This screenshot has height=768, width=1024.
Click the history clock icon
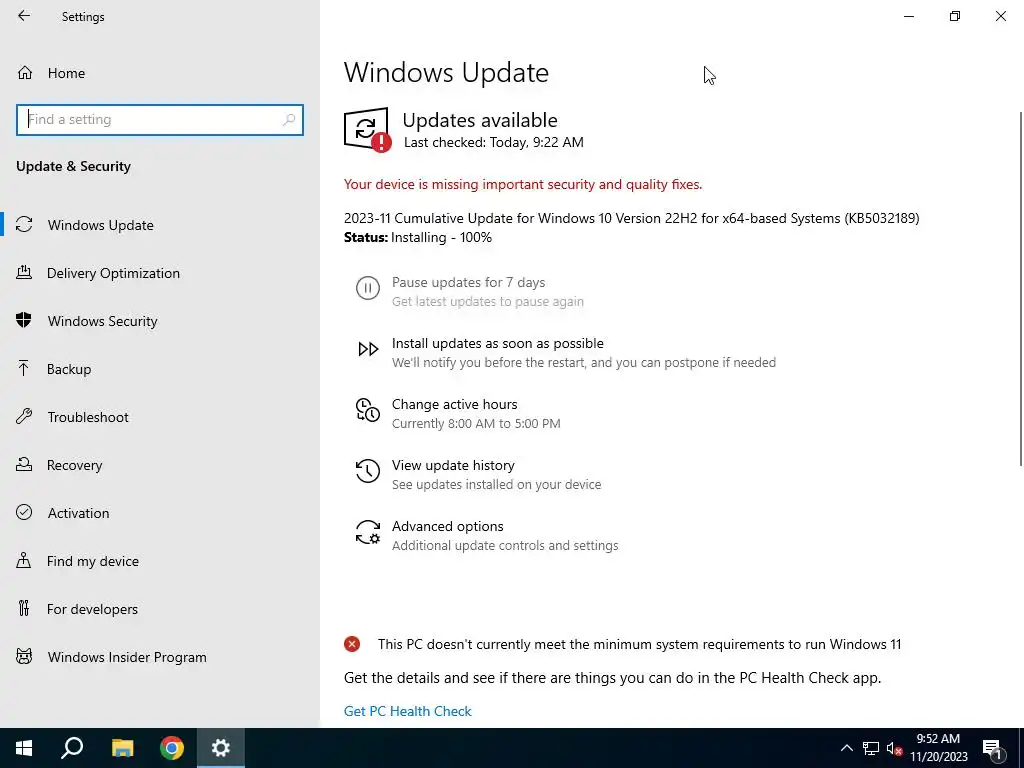(x=368, y=471)
